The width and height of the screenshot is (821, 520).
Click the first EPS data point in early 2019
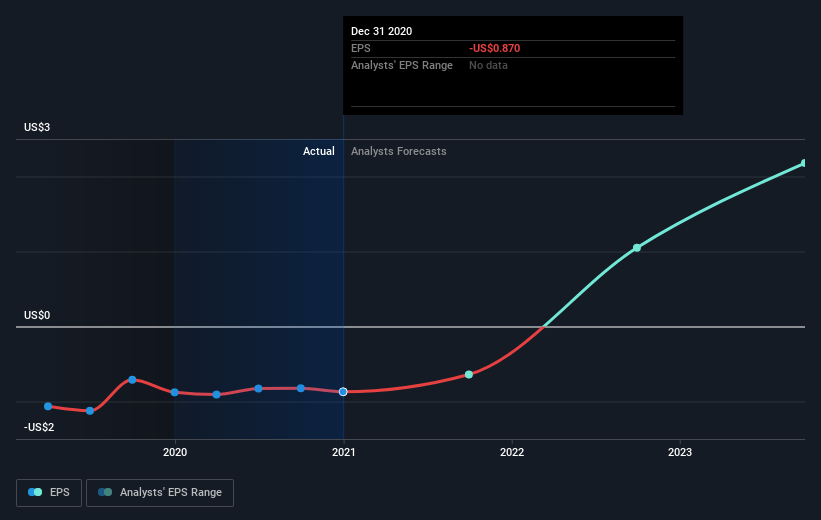[48, 406]
